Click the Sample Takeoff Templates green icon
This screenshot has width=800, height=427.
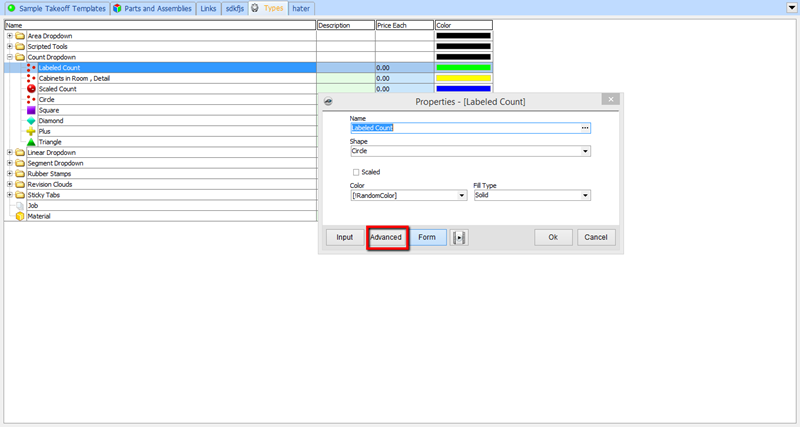pos(11,8)
